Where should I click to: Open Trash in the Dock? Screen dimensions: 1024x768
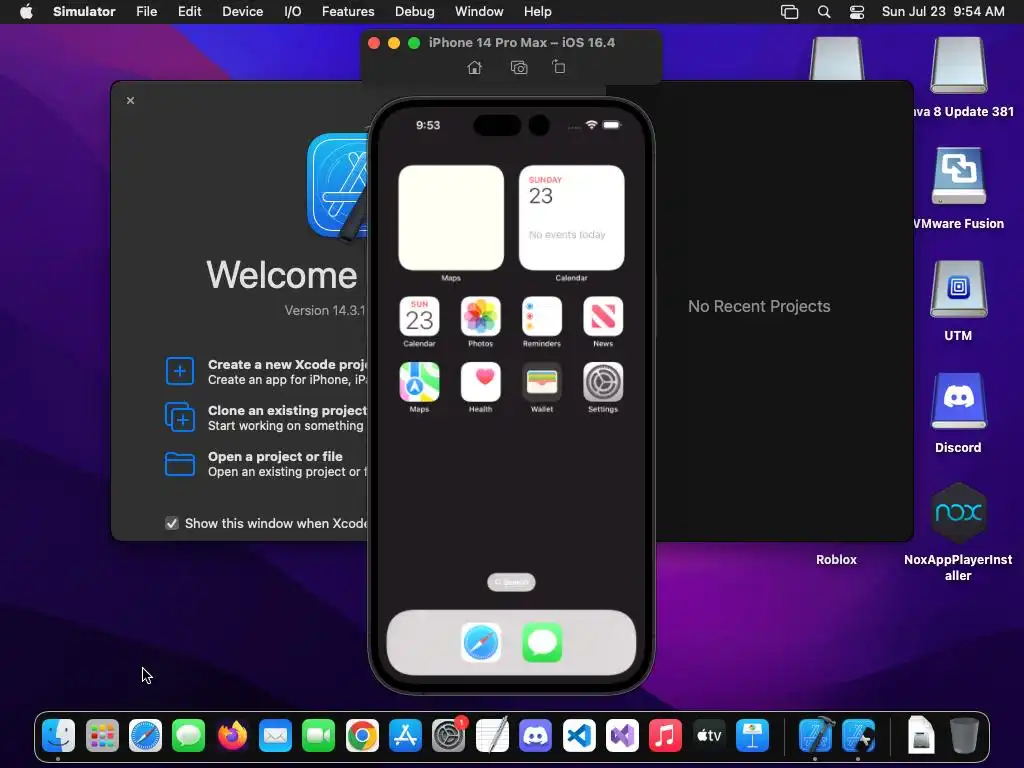[964, 736]
